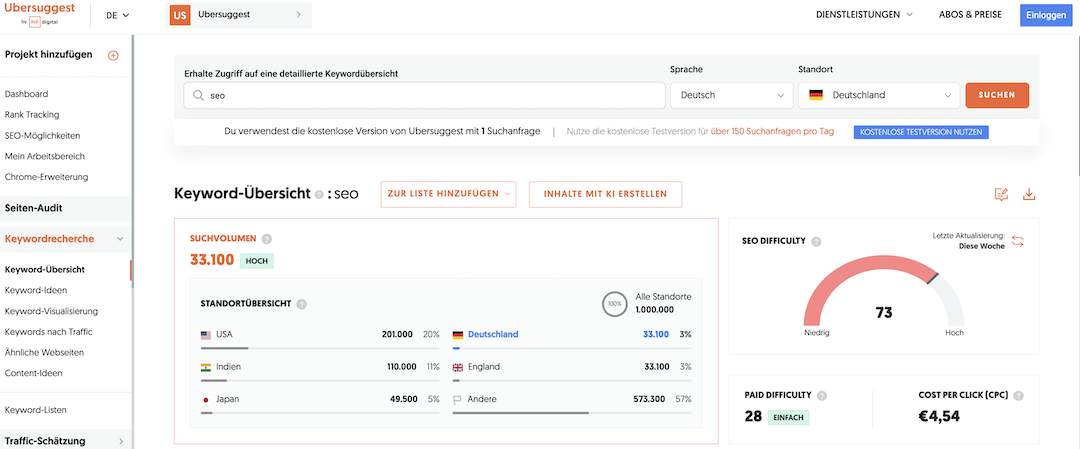Click the Ubersuggest logo

pyautogui.click(x=39, y=14)
